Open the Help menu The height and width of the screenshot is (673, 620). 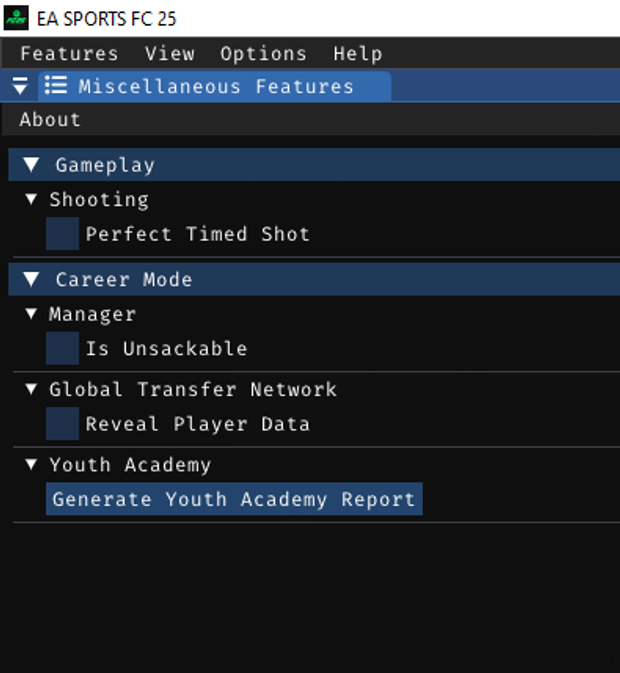(x=357, y=54)
